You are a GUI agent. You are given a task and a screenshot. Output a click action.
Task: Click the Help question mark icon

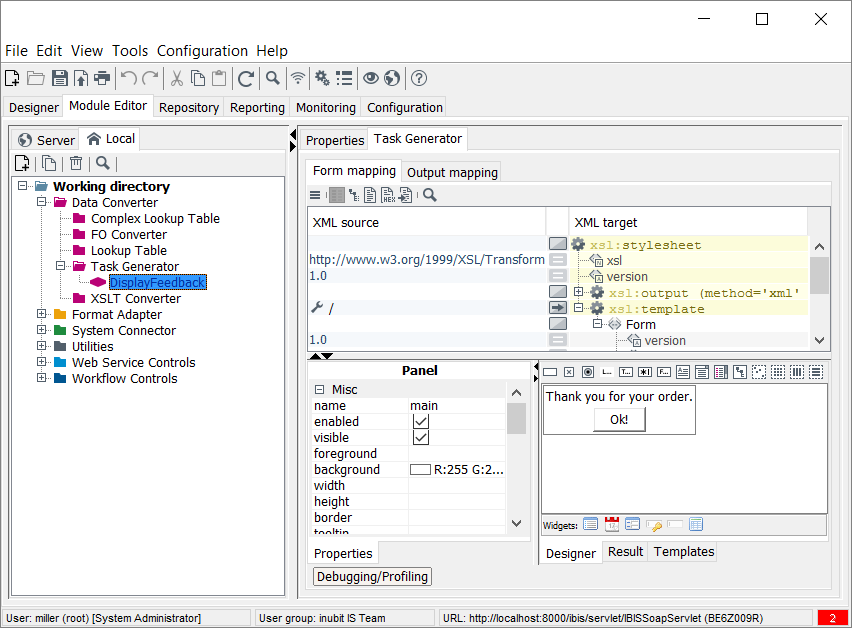pos(419,78)
